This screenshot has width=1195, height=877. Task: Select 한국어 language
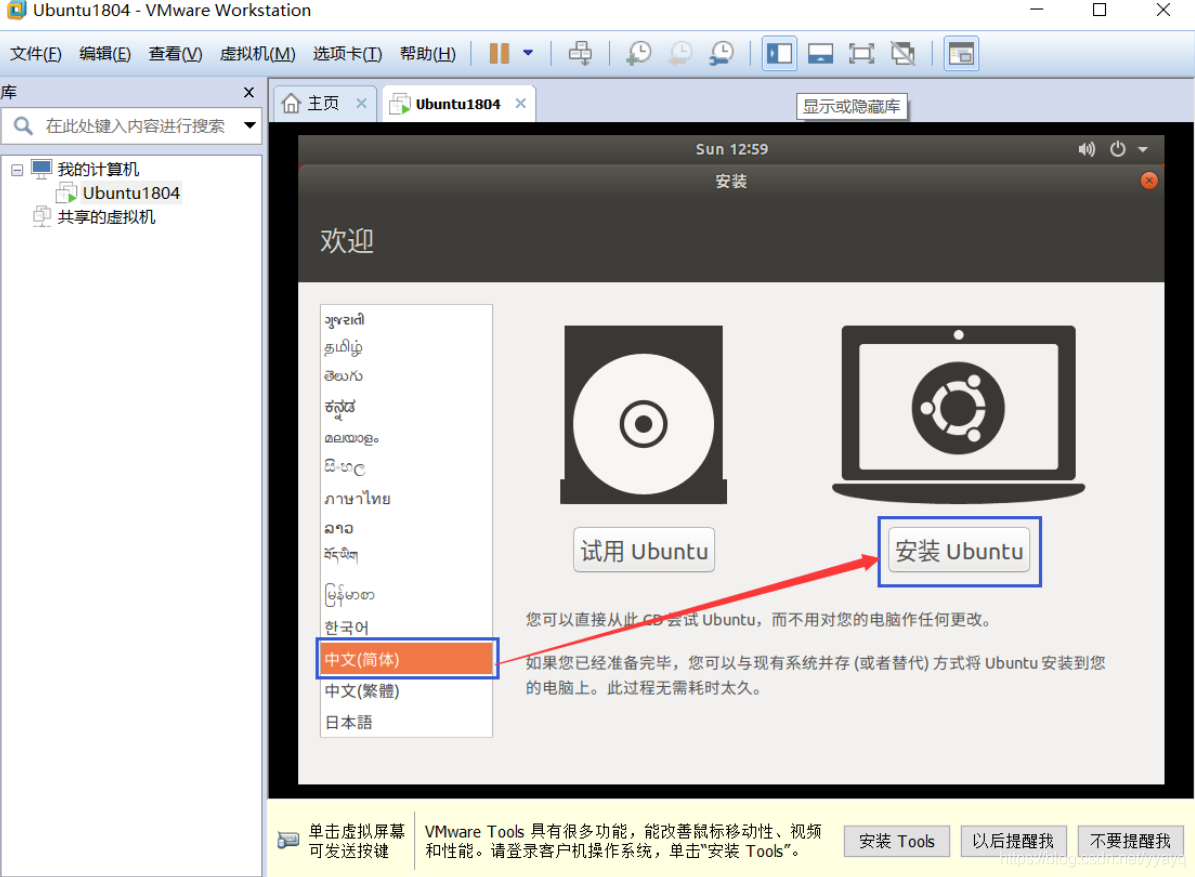(407, 628)
